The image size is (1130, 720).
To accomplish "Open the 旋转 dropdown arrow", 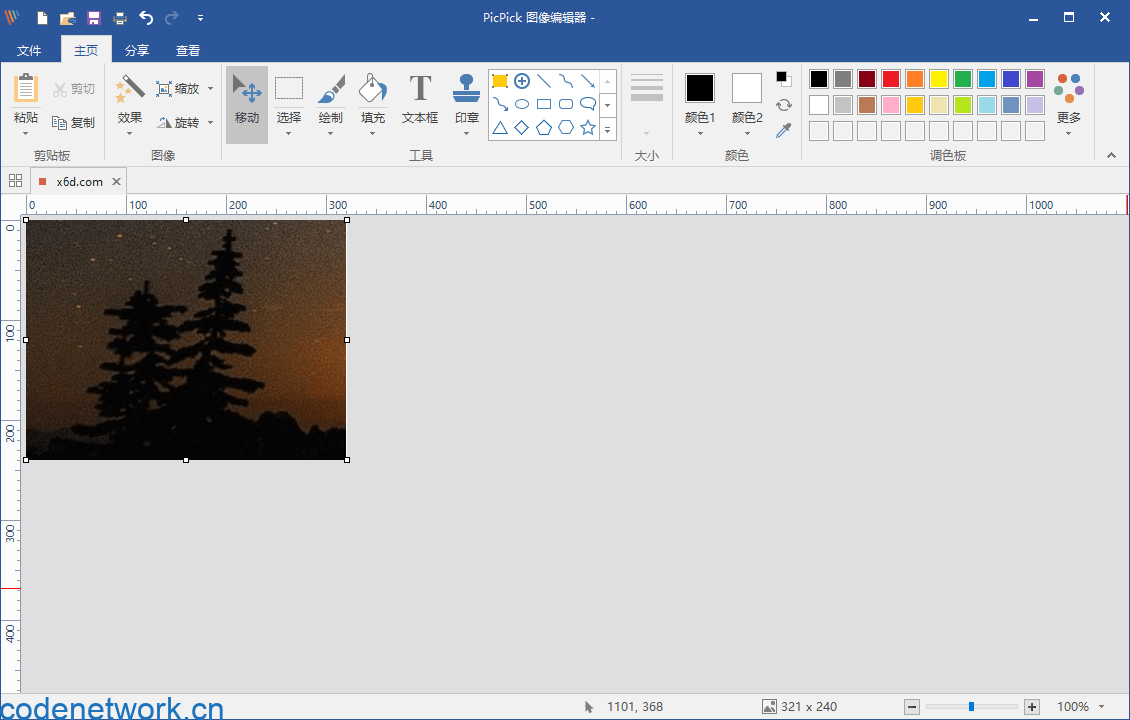I will (x=210, y=123).
